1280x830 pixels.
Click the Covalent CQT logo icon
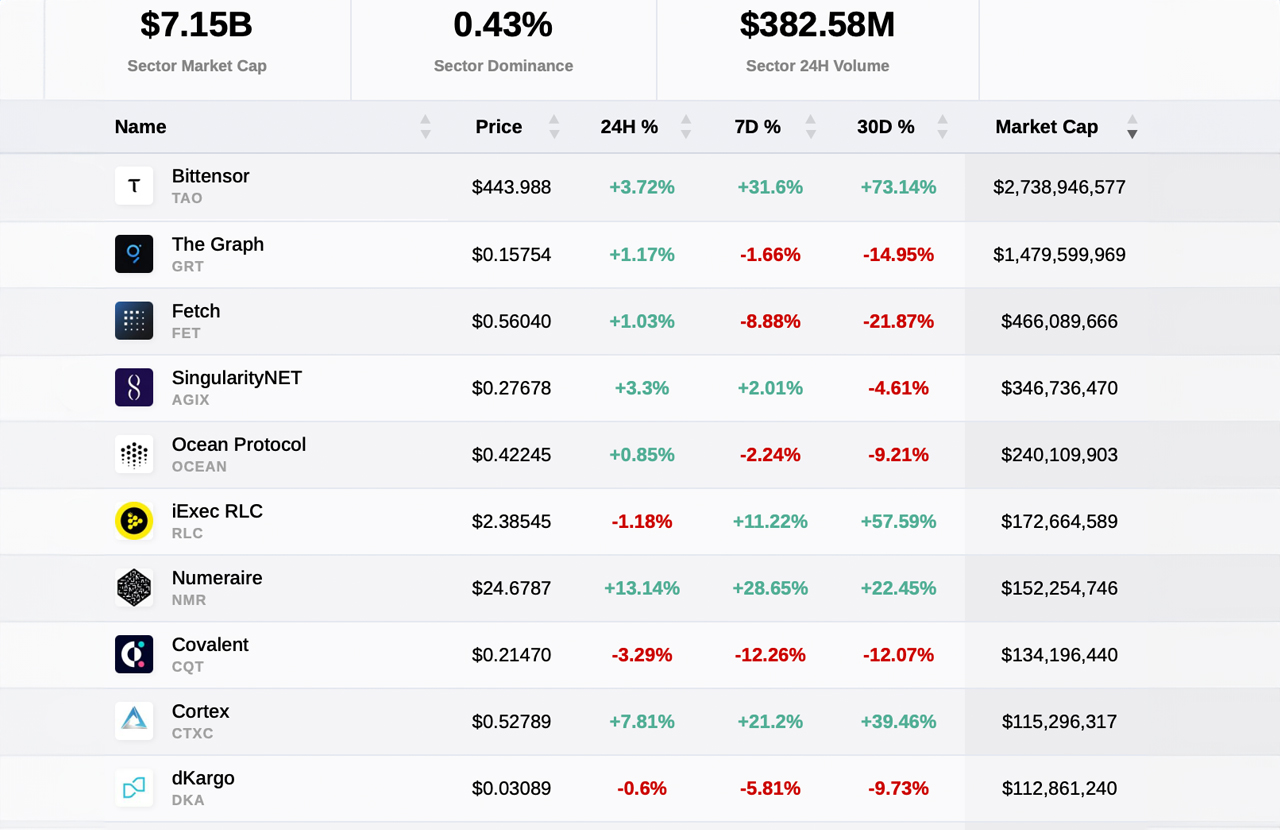(134, 654)
